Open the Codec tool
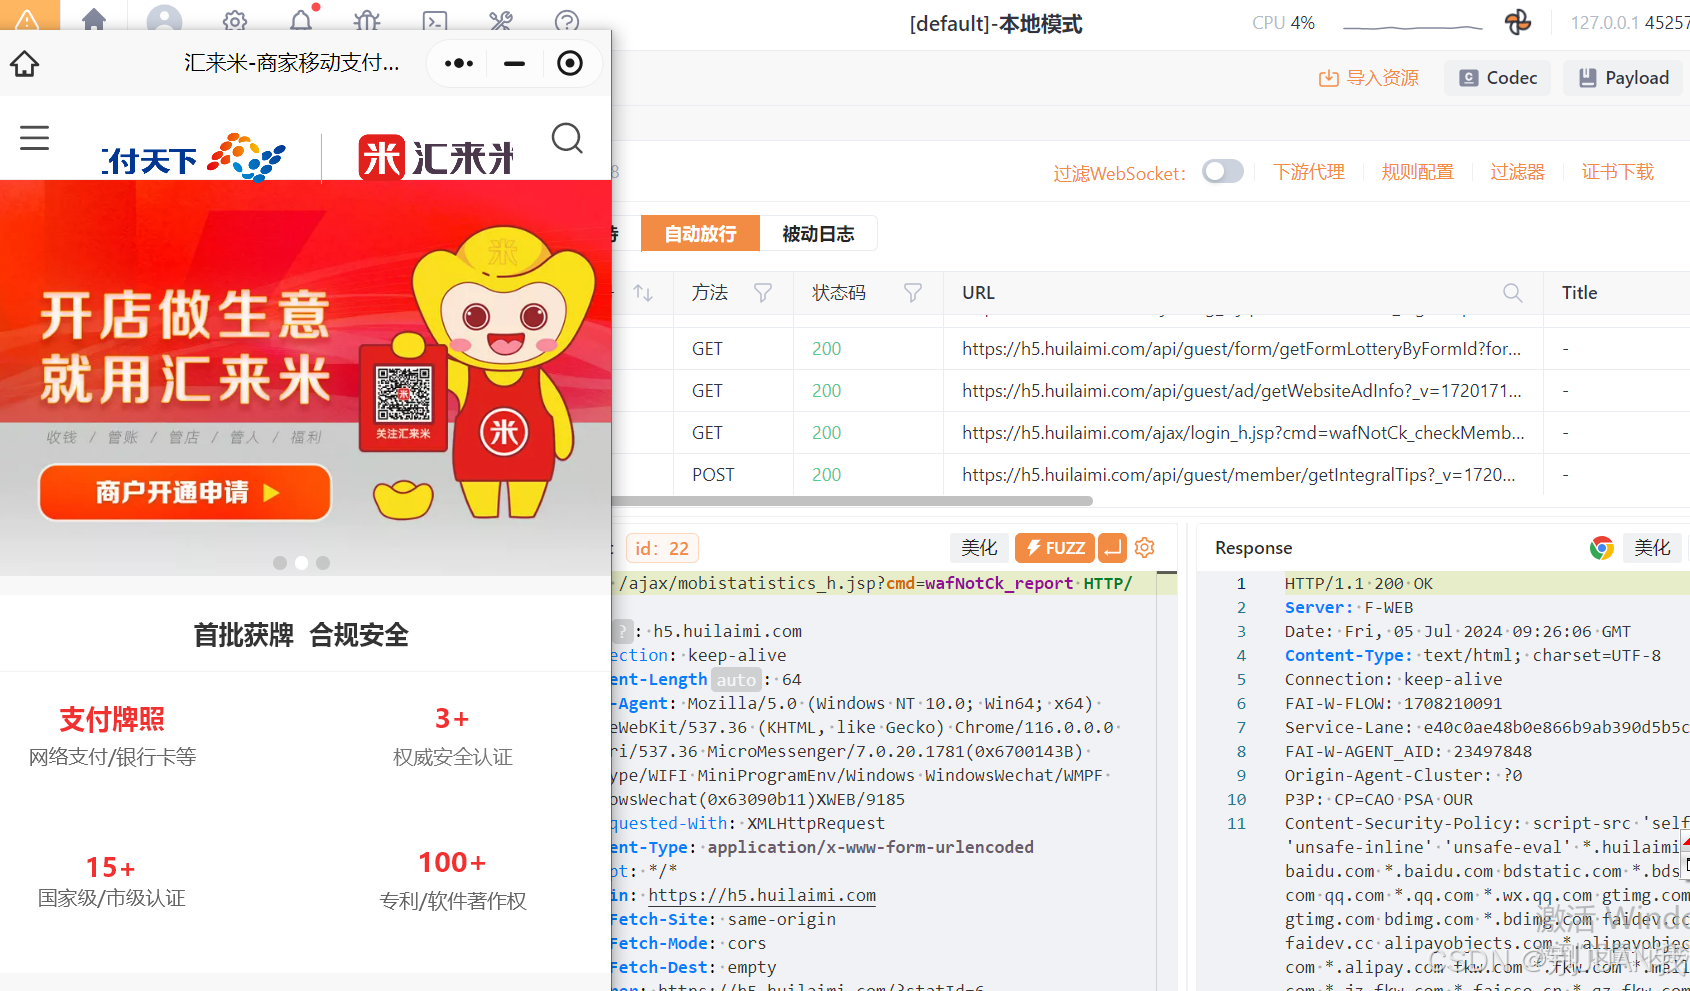1690x991 pixels. 1497,78
